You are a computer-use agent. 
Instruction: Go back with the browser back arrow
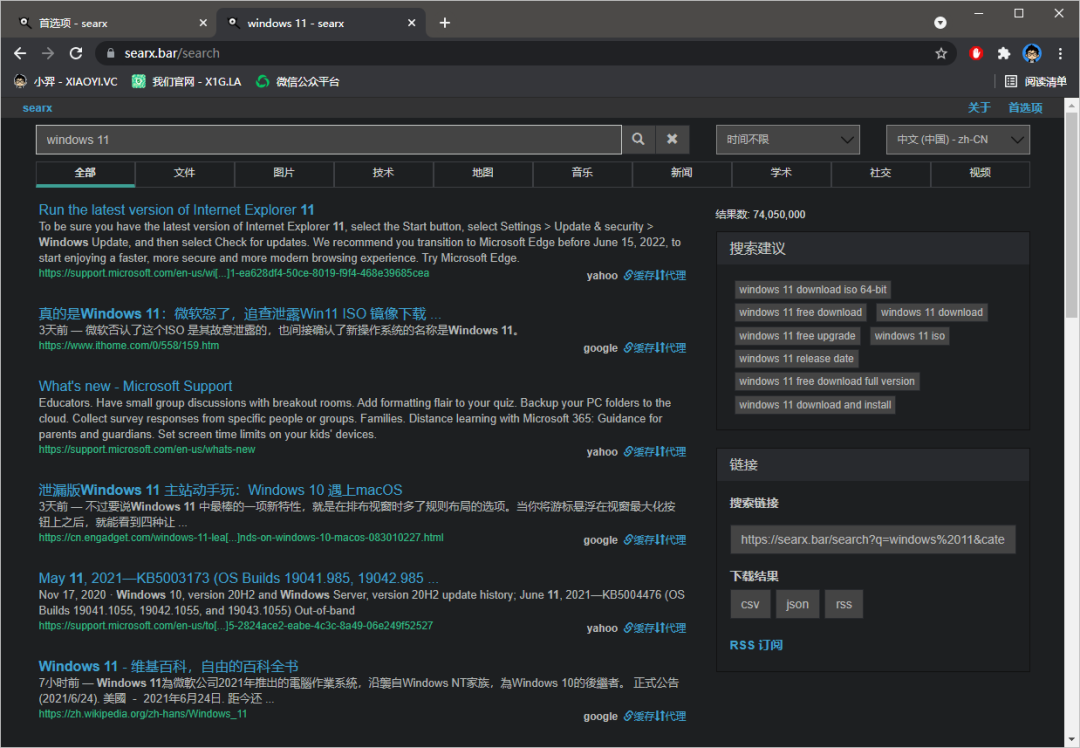point(20,53)
